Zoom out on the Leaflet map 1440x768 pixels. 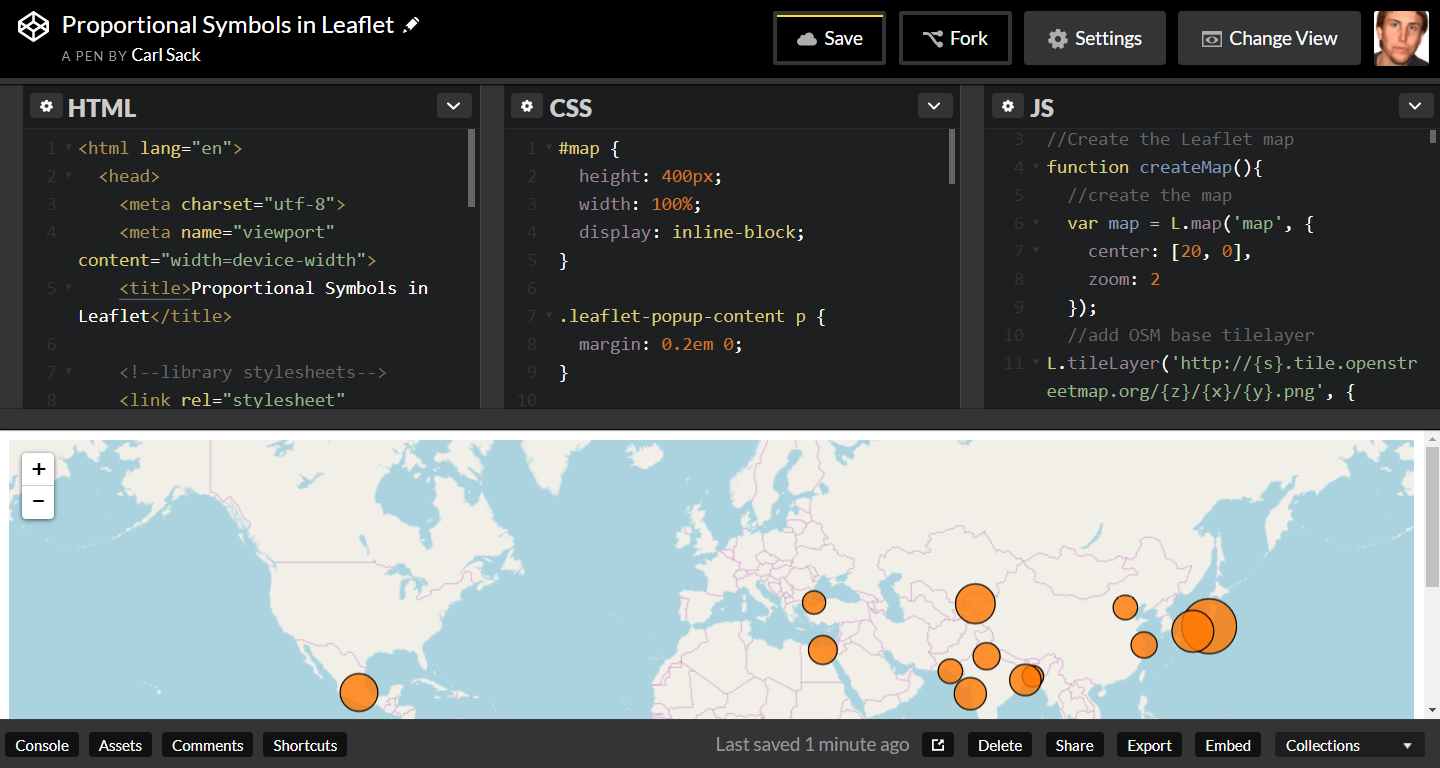point(38,502)
